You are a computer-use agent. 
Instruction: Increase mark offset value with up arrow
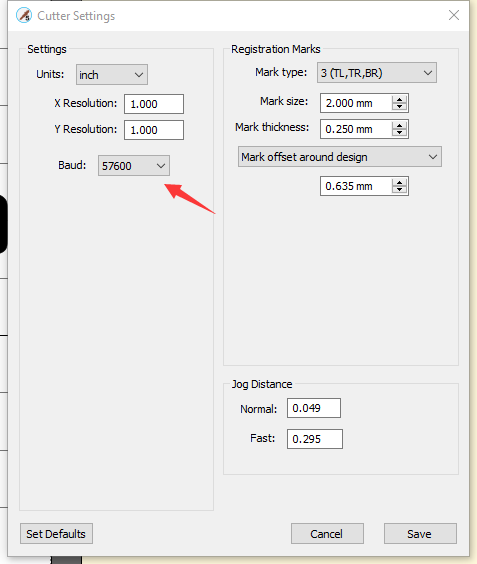tap(399, 182)
